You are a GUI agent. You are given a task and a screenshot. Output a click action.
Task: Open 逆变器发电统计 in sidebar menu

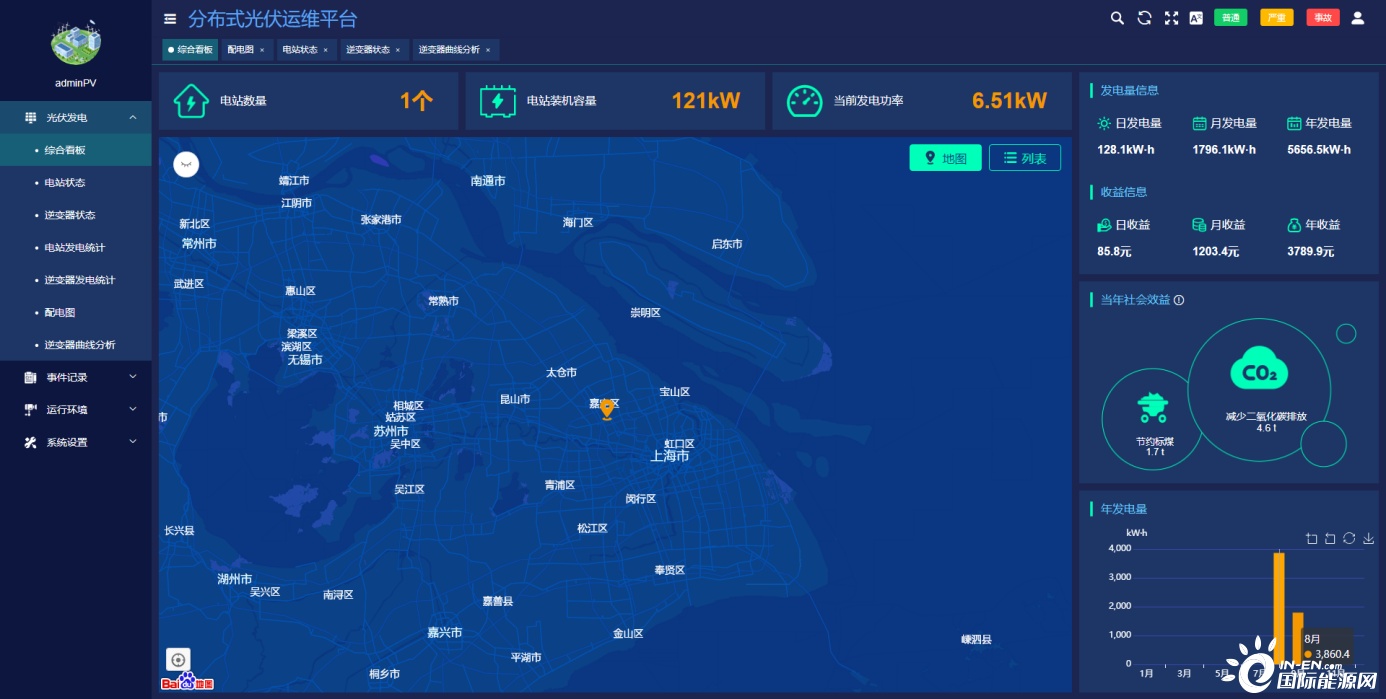[x=80, y=280]
